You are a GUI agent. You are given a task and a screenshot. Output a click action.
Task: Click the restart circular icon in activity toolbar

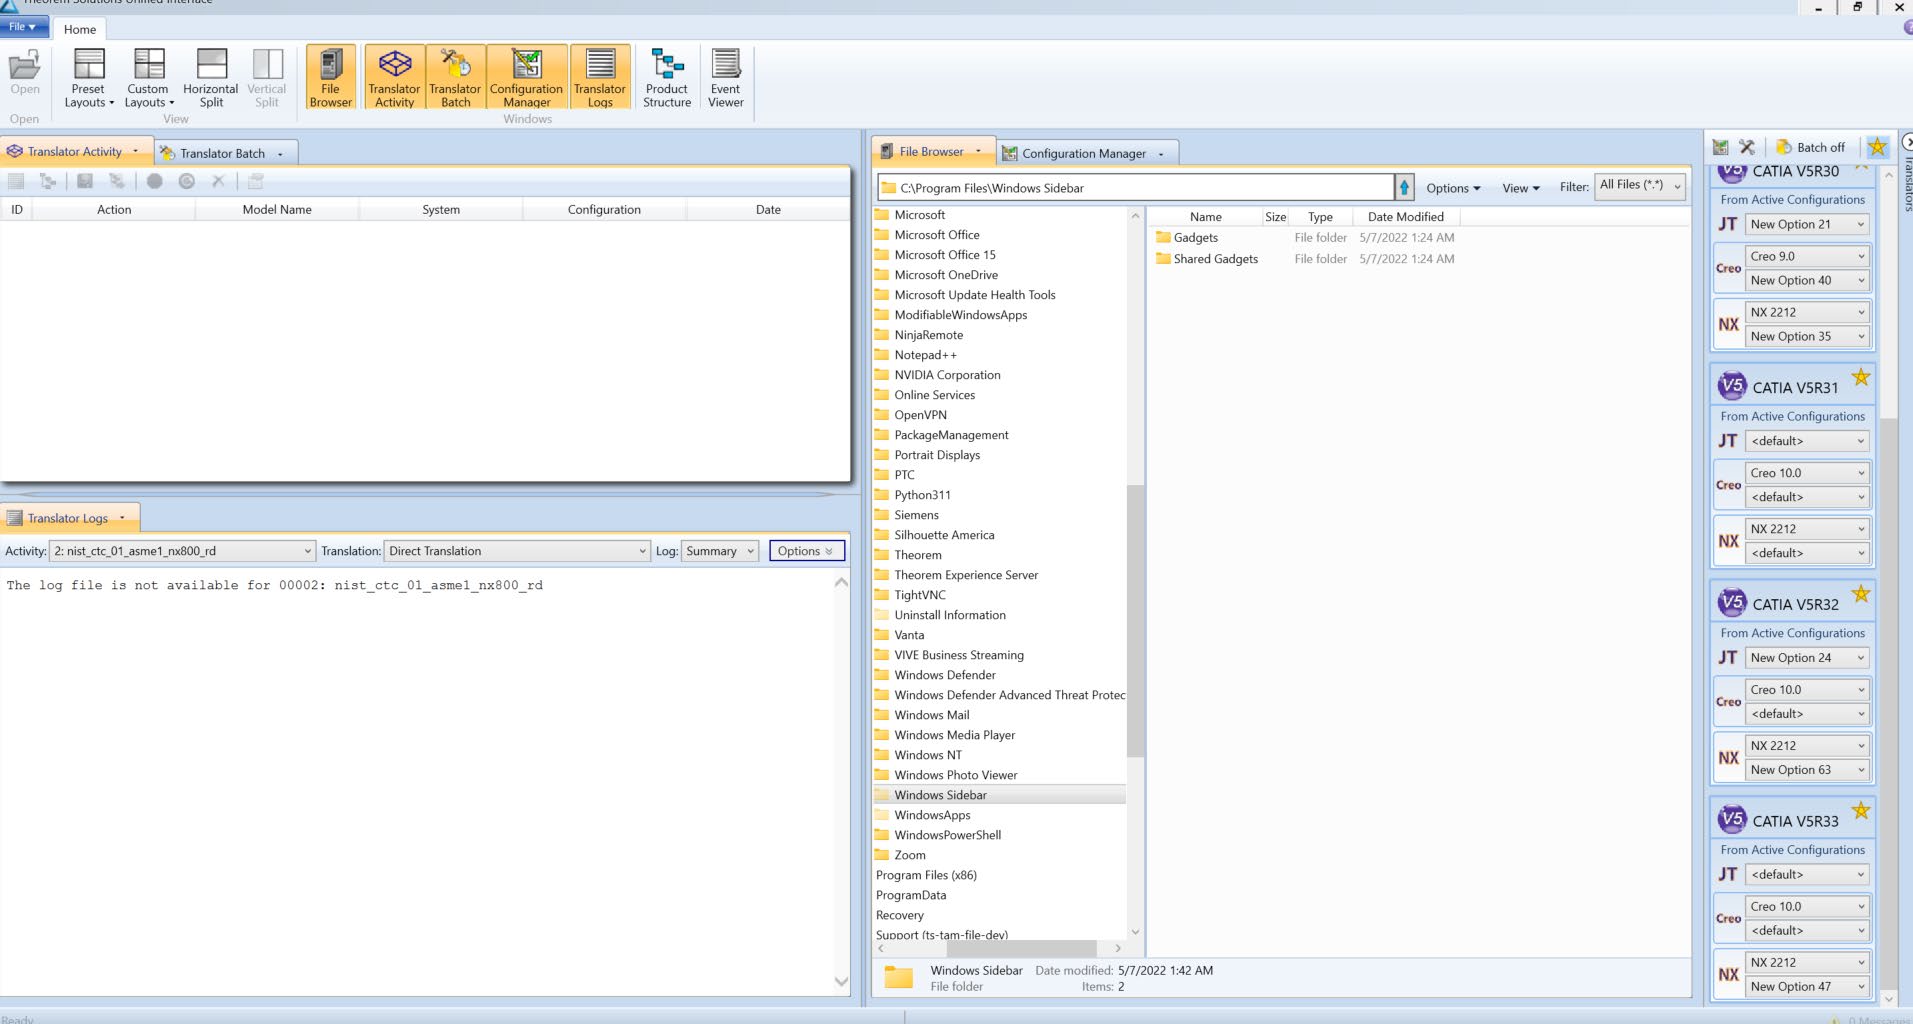coord(187,181)
